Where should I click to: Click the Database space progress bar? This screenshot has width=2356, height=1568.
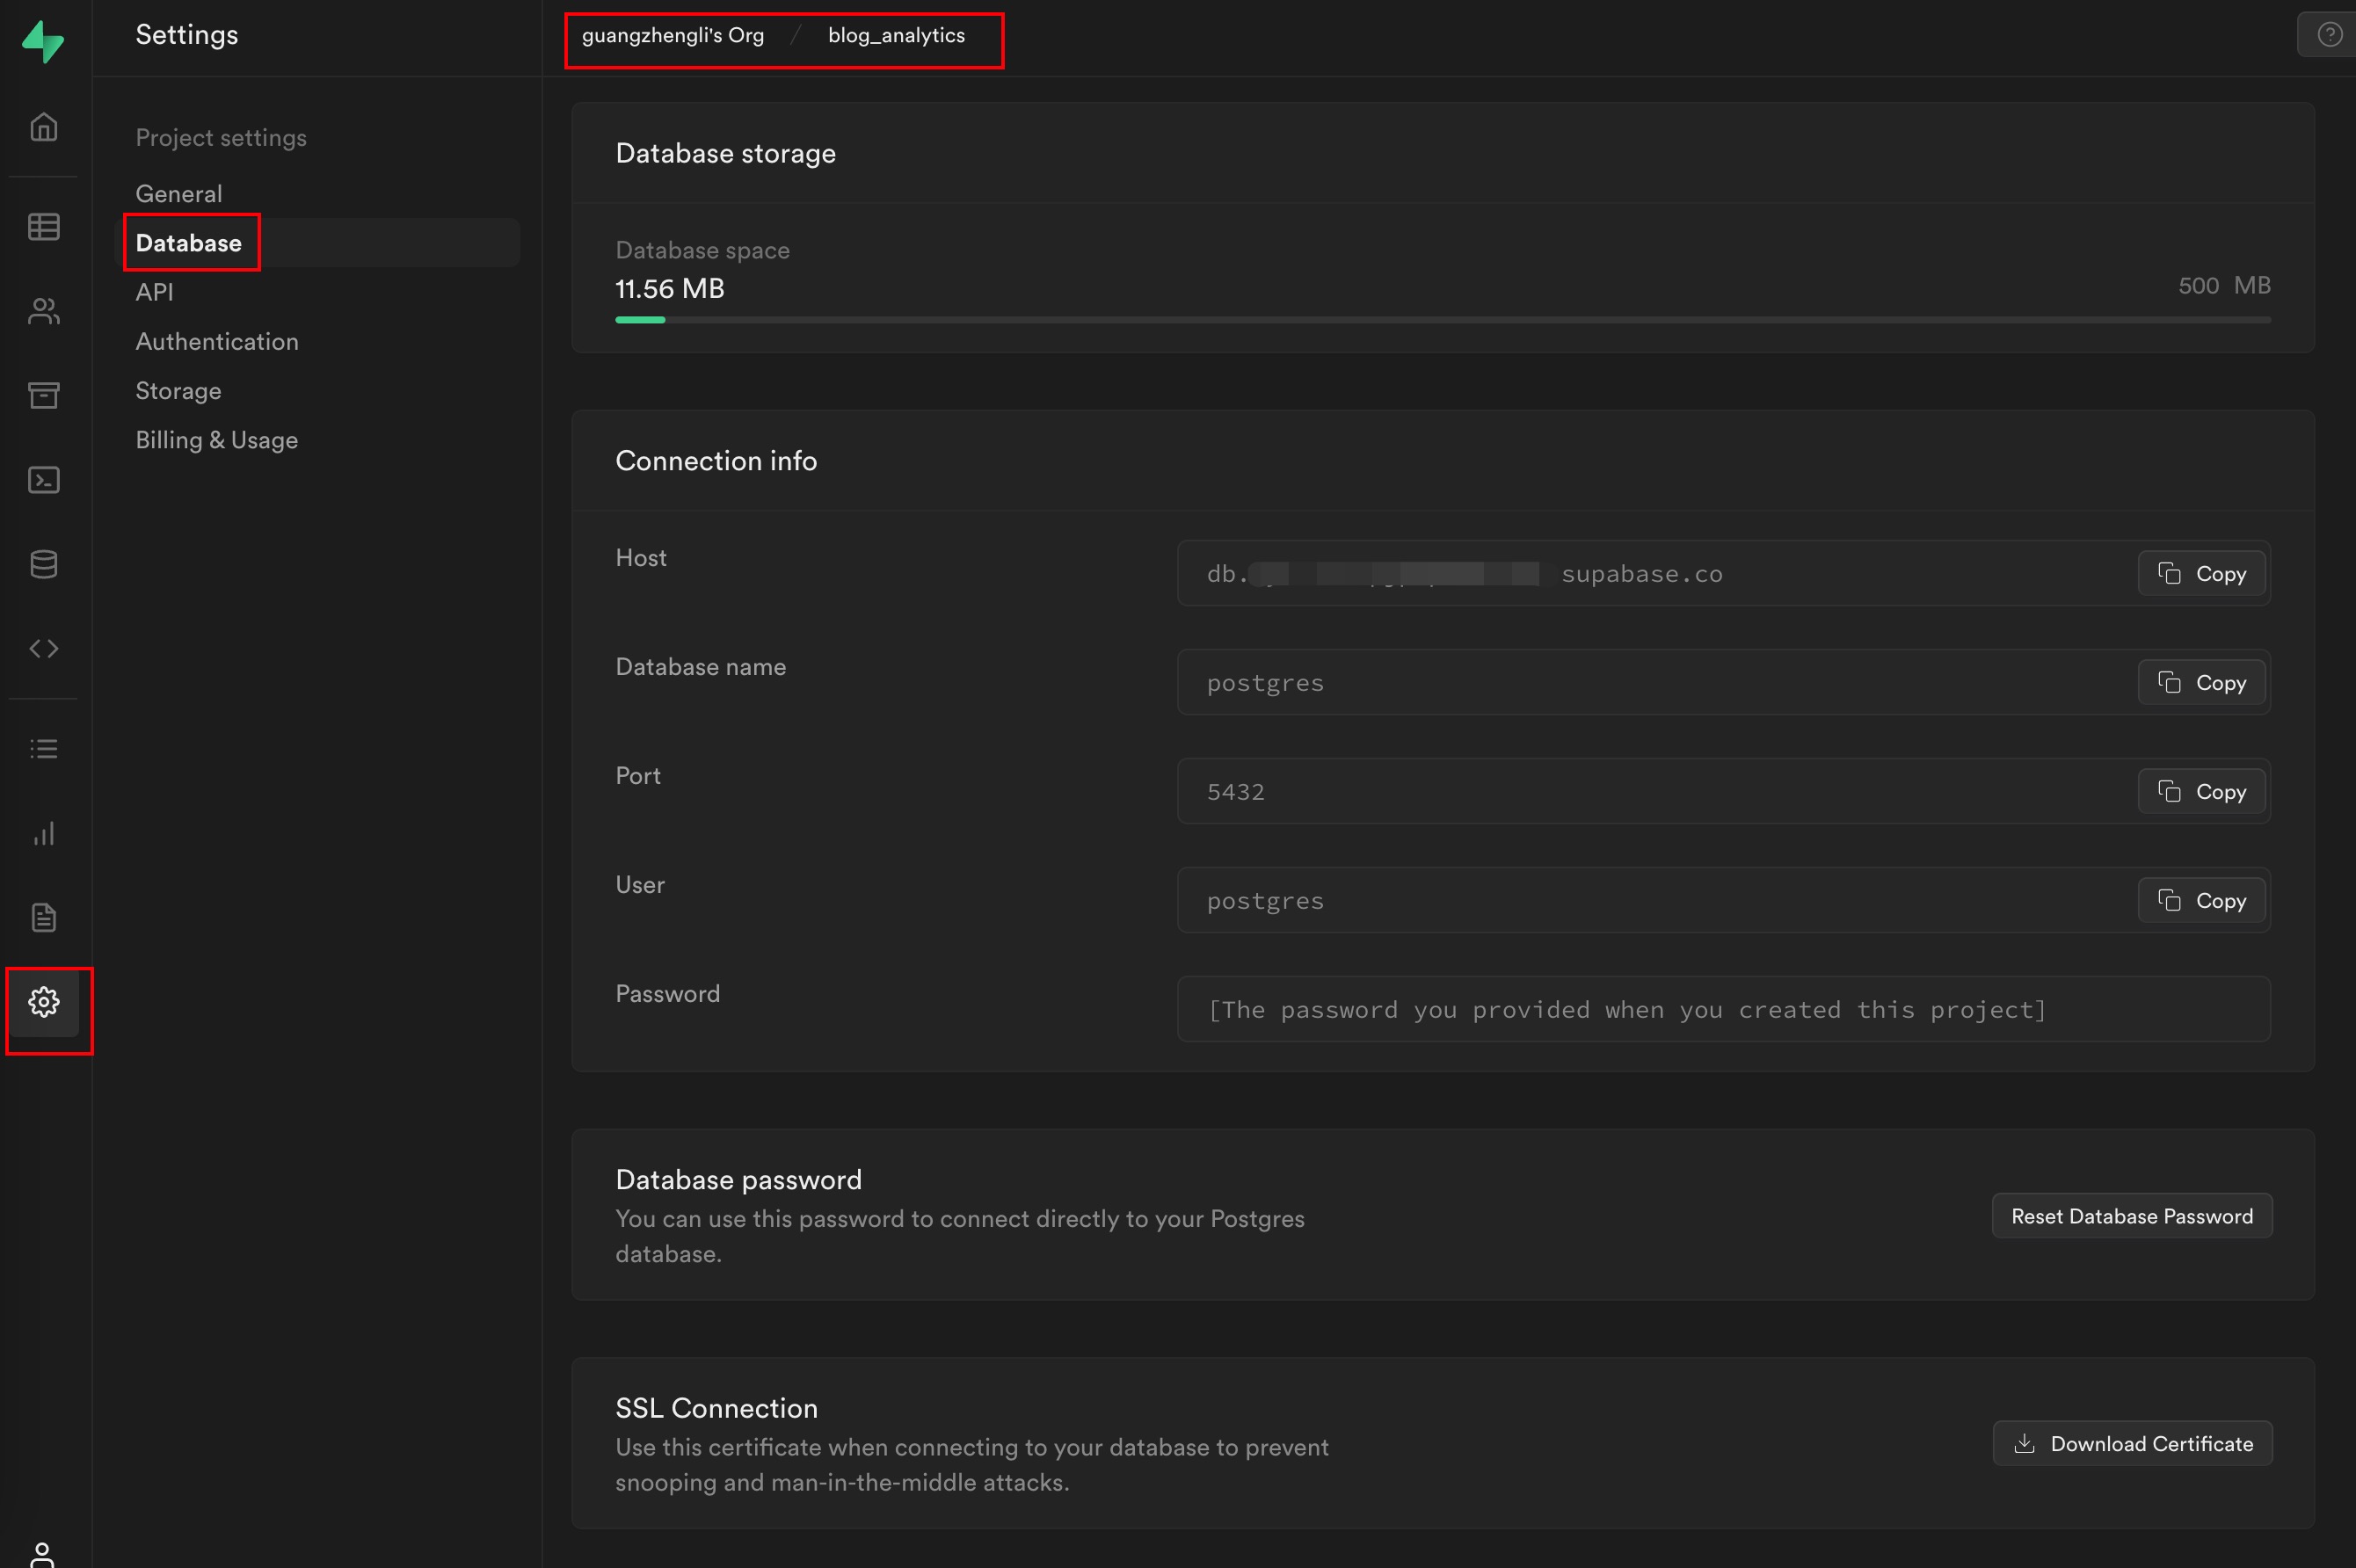point(1442,320)
